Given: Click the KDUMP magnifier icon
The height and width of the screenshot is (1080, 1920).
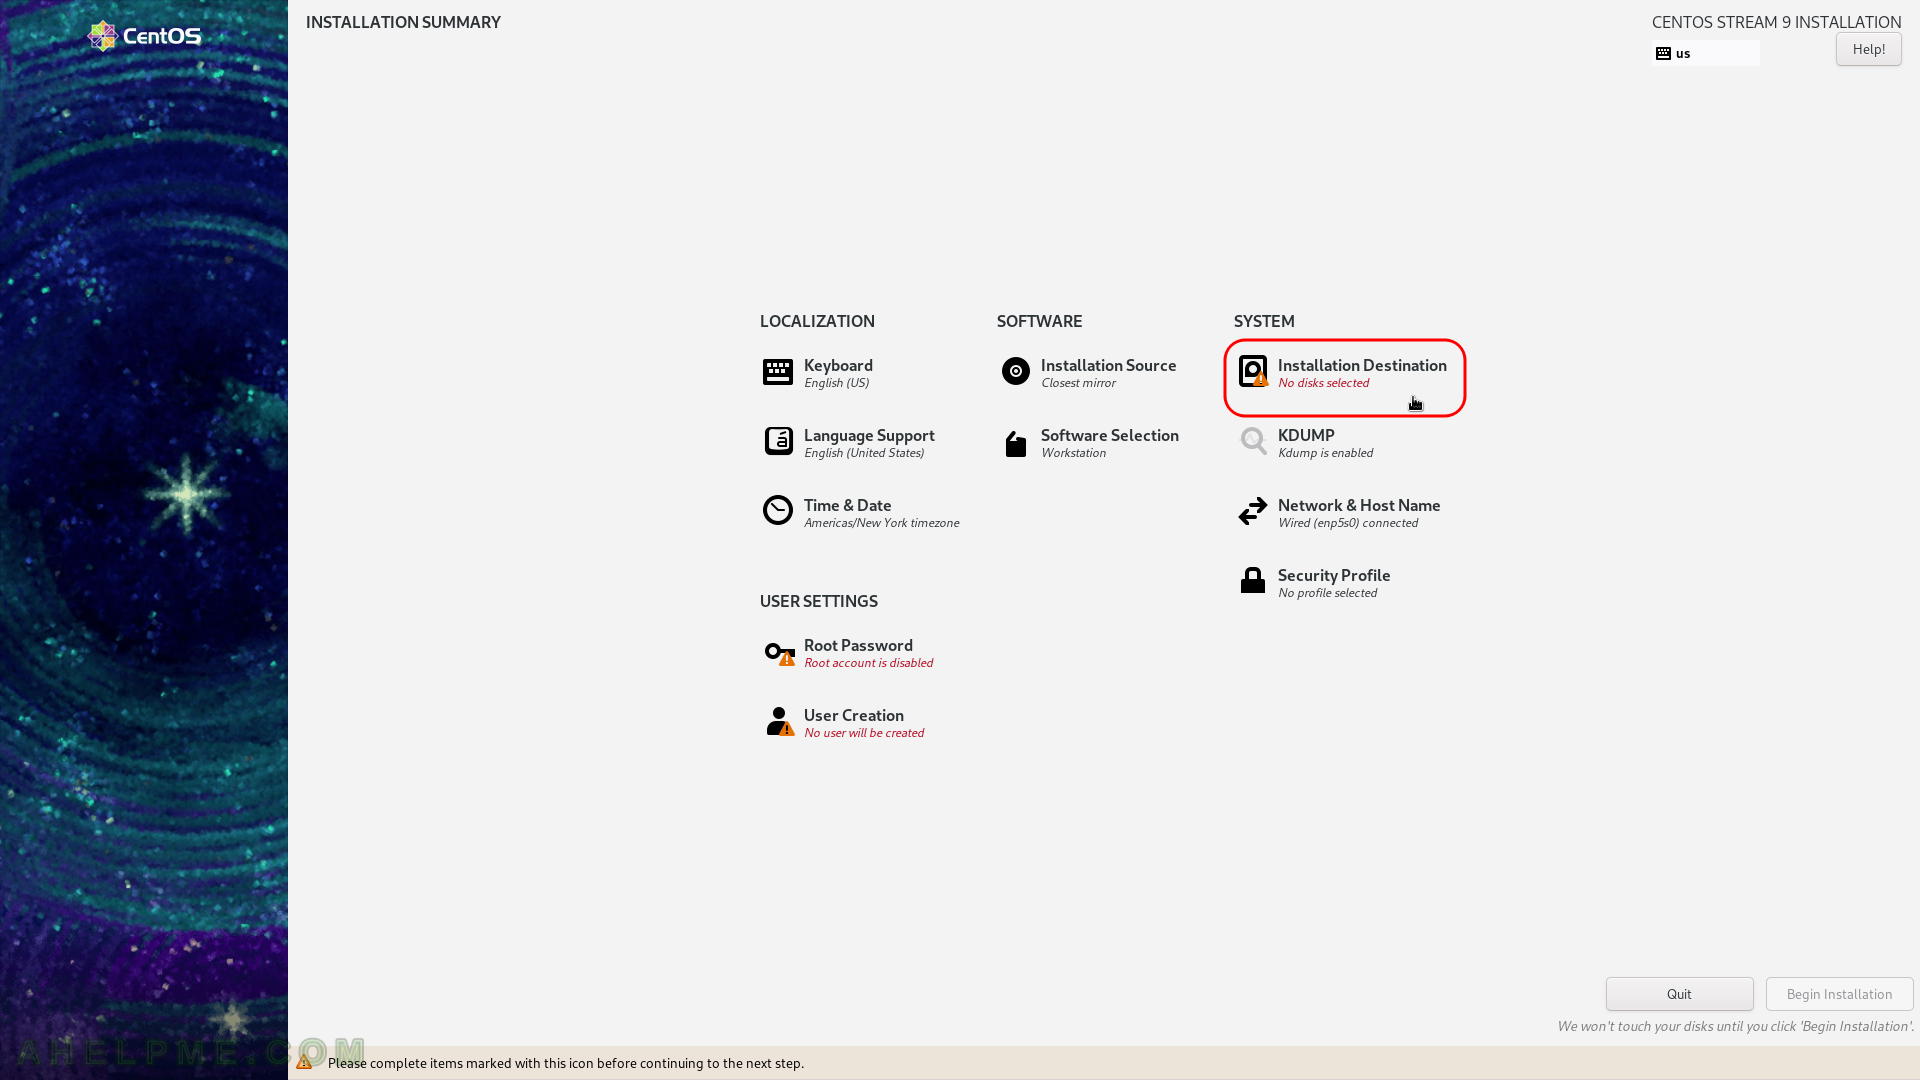Looking at the screenshot, I should coord(1253,441).
